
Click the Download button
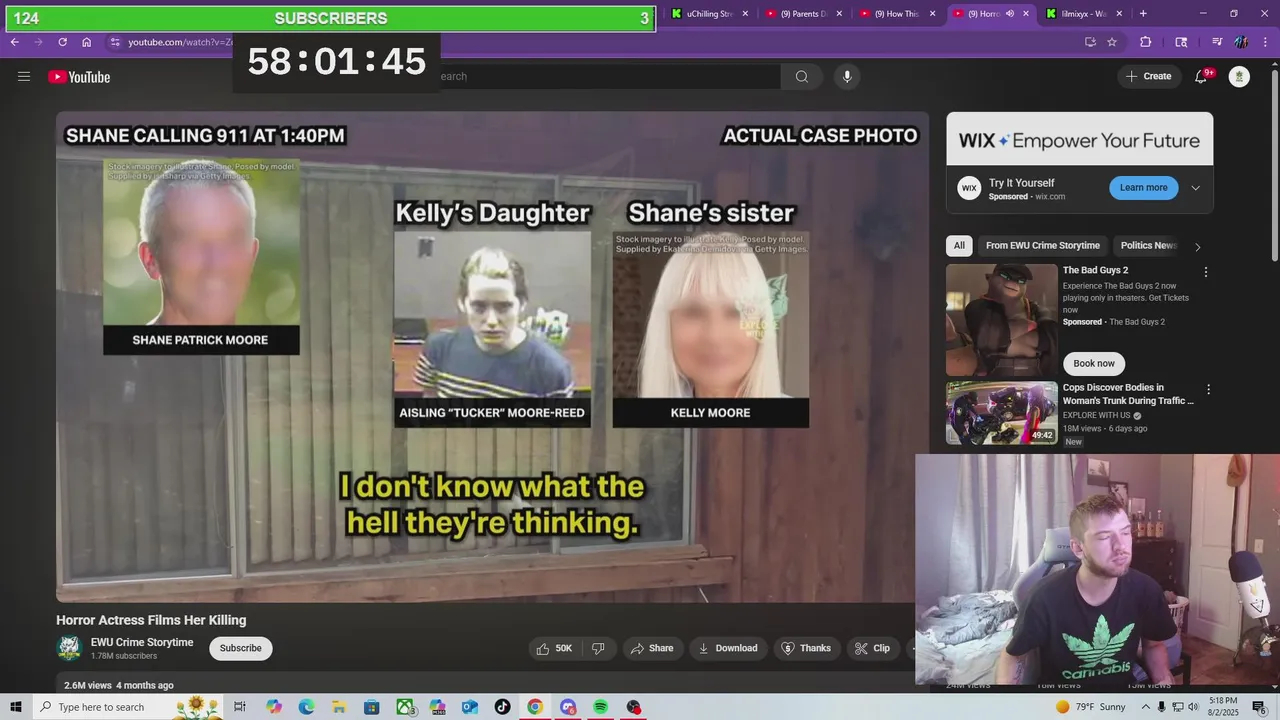coord(728,648)
